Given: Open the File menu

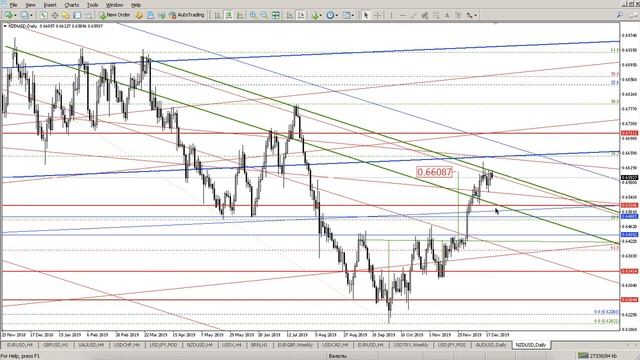Looking at the screenshot, I should pos(13,5).
